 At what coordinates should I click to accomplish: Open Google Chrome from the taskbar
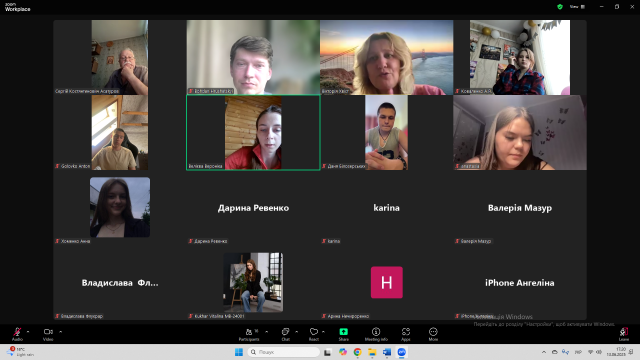click(358, 352)
